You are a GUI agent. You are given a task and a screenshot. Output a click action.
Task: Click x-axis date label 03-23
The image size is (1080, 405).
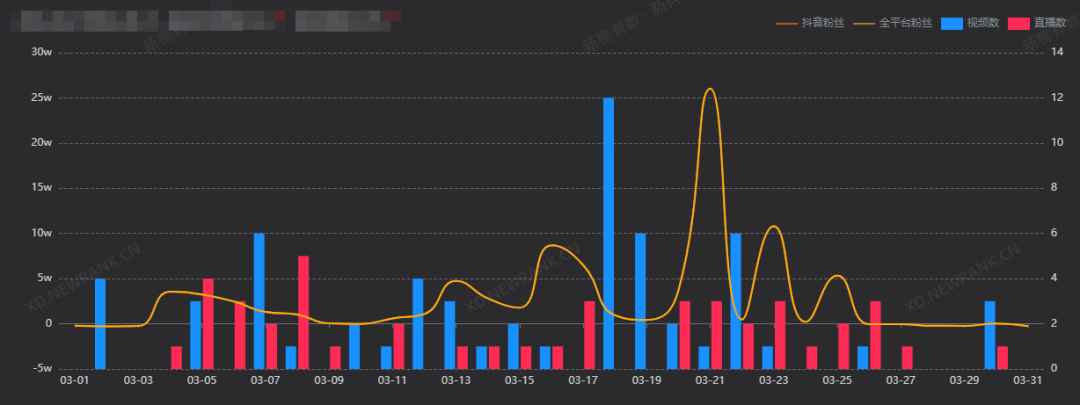pos(773,380)
